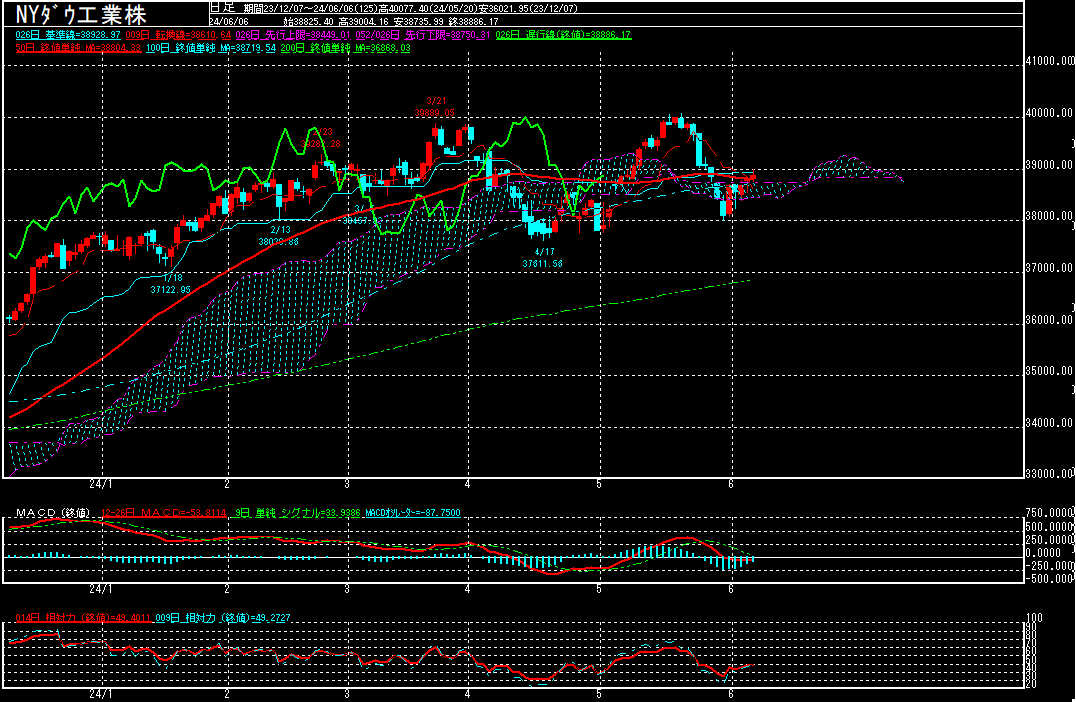Click the 40000.00 price axis label
This screenshot has width=1076, height=702.
pyautogui.click(x=1049, y=113)
